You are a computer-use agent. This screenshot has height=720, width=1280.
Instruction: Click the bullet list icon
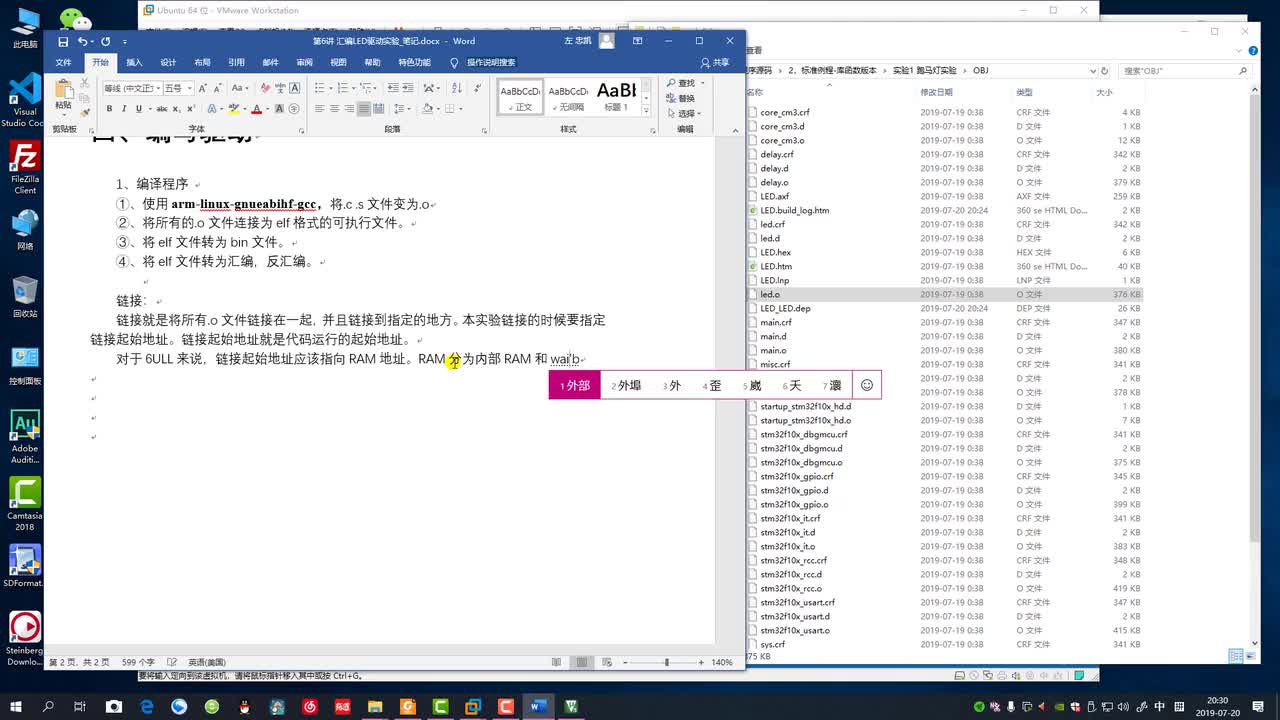321,88
